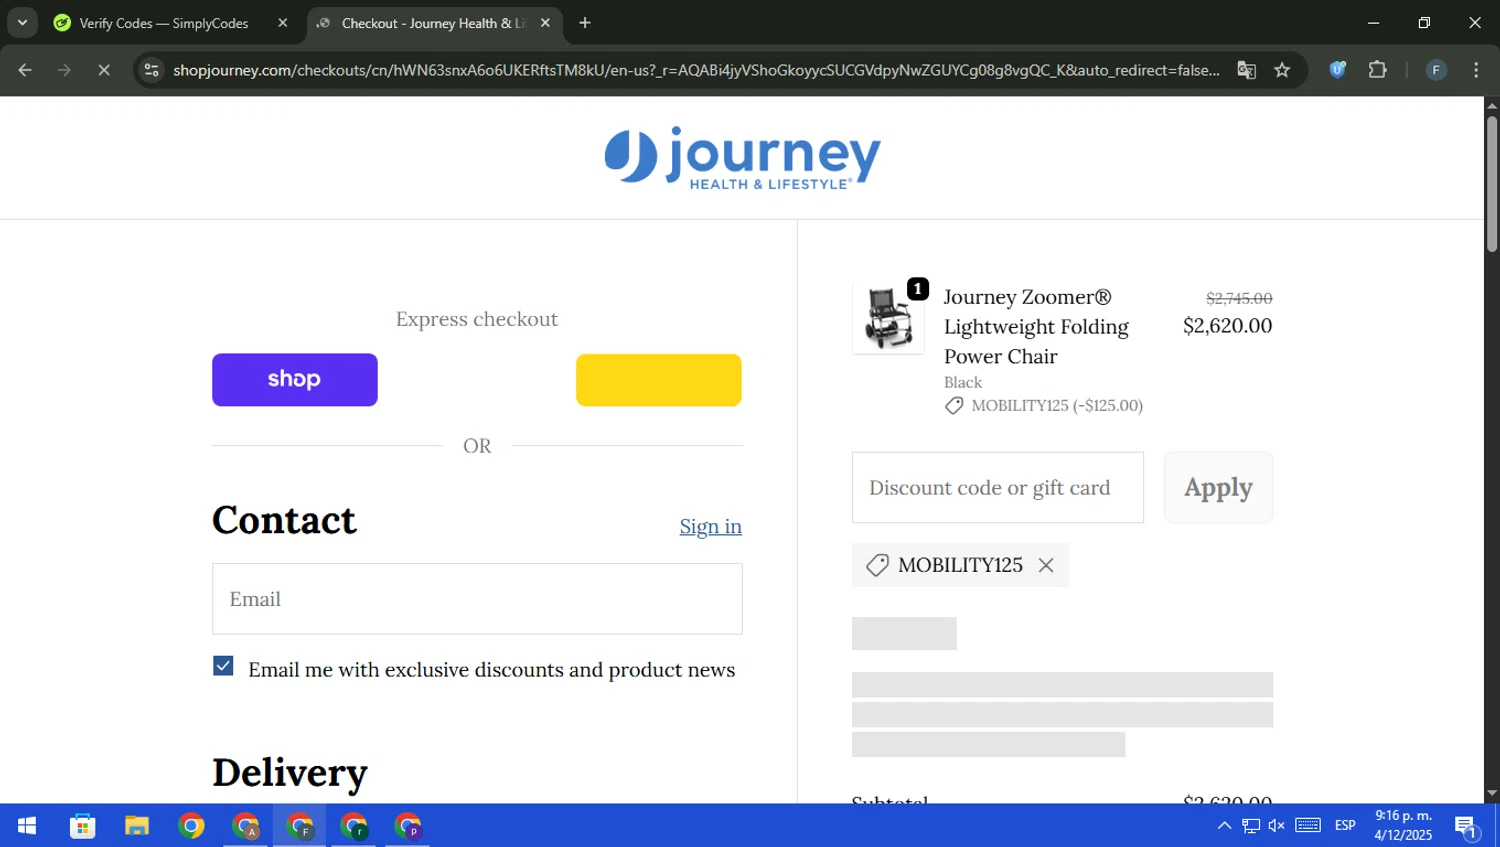The width and height of the screenshot is (1500, 847).
Task: Open the Bitwarden shield extension icon
Action: [x=1337, y=70]
